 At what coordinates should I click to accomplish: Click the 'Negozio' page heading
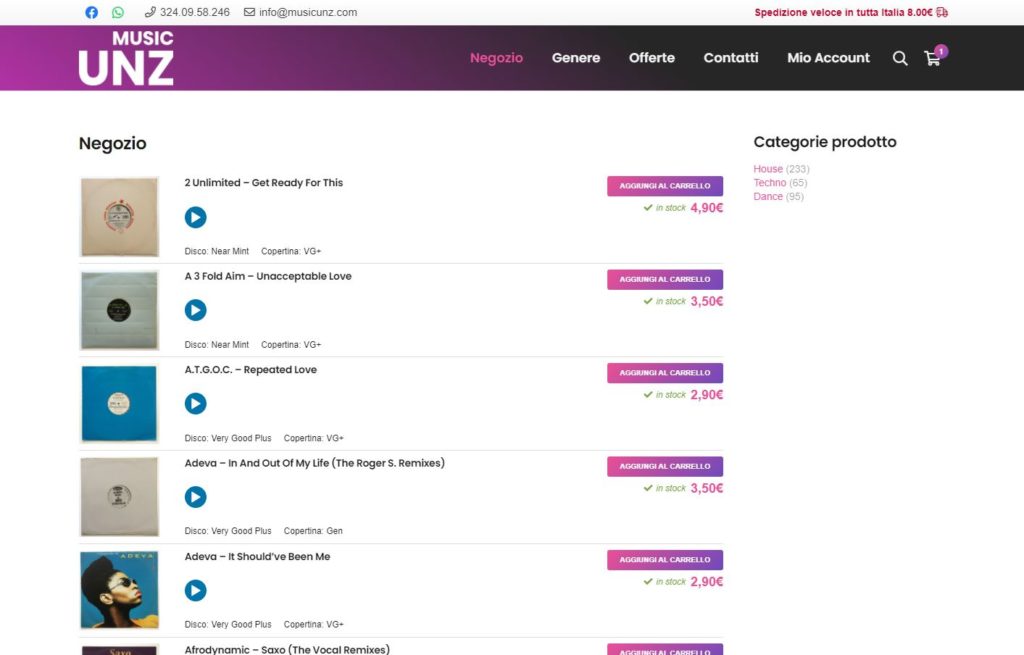[x=112, y=143]
